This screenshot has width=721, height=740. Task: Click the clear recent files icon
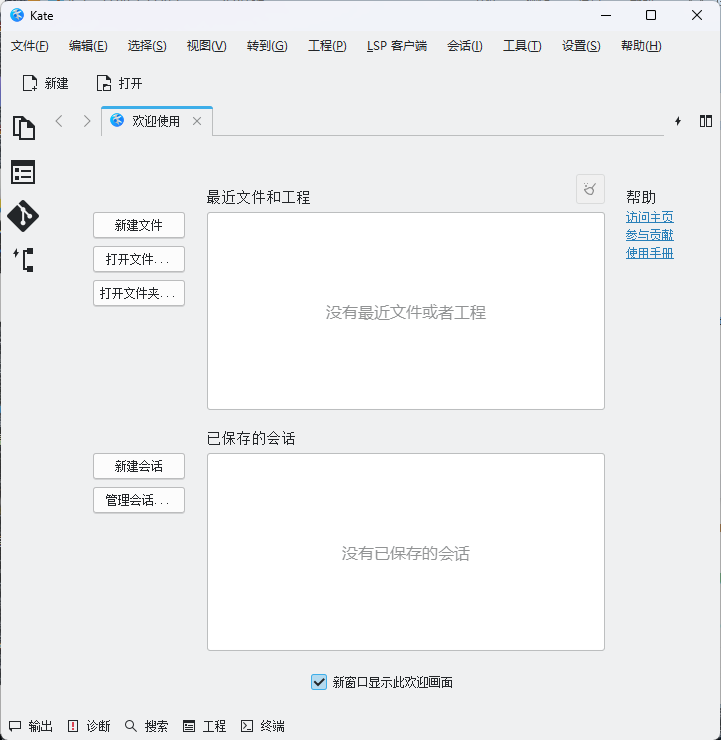(x=590, y=188)
